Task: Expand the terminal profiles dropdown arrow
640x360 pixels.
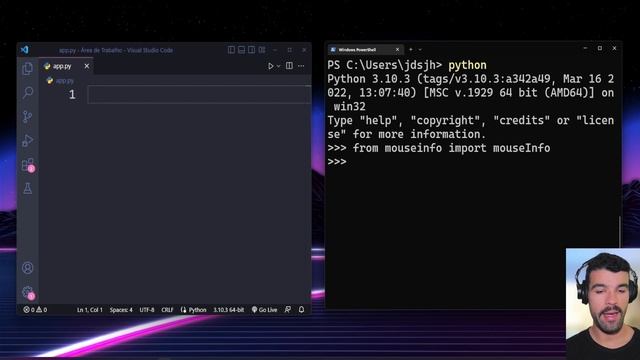Action: point(420,49)
